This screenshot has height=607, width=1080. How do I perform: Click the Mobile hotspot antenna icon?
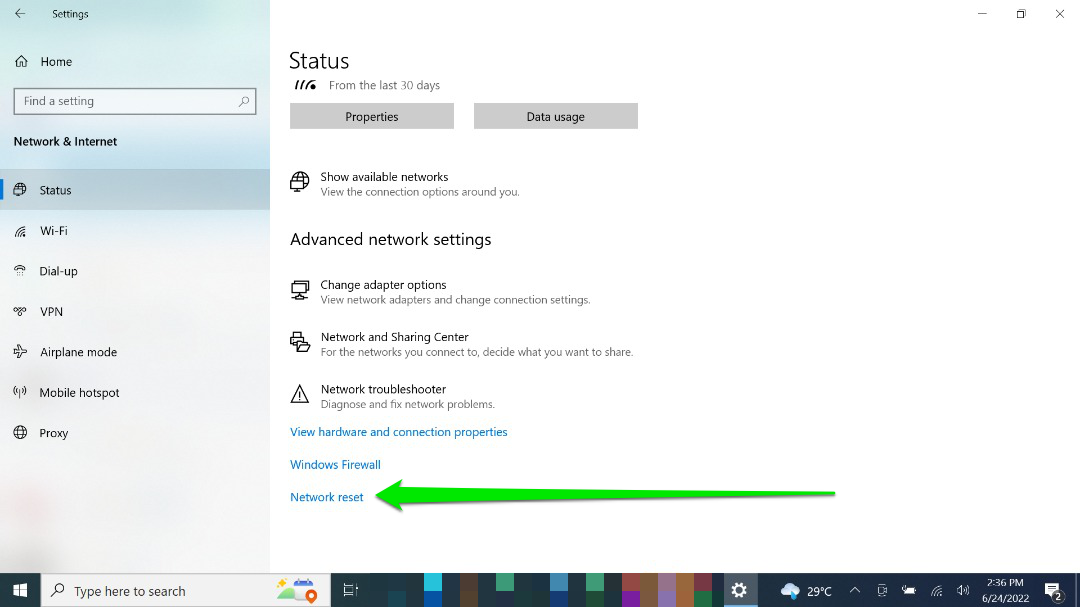click(20, 392)
